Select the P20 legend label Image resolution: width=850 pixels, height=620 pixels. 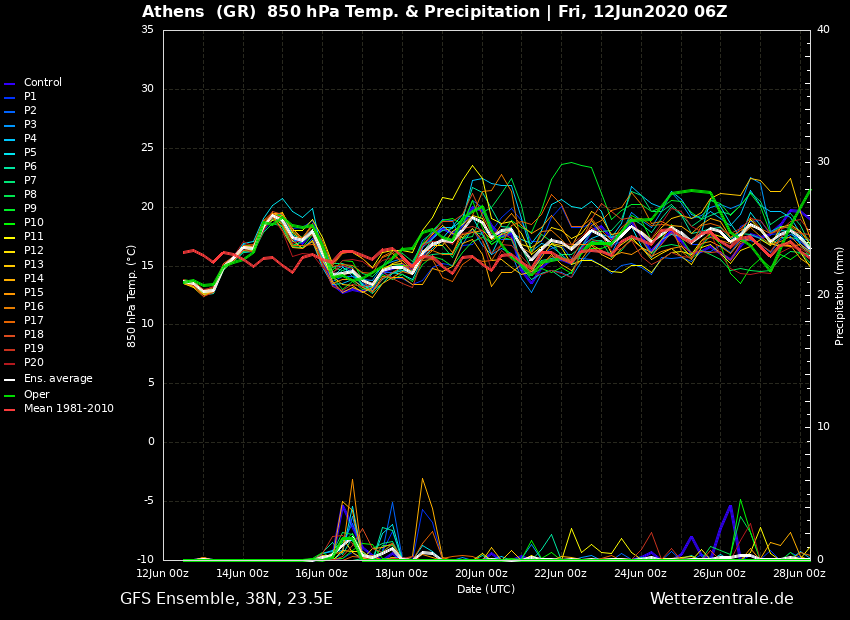point(34,363)
